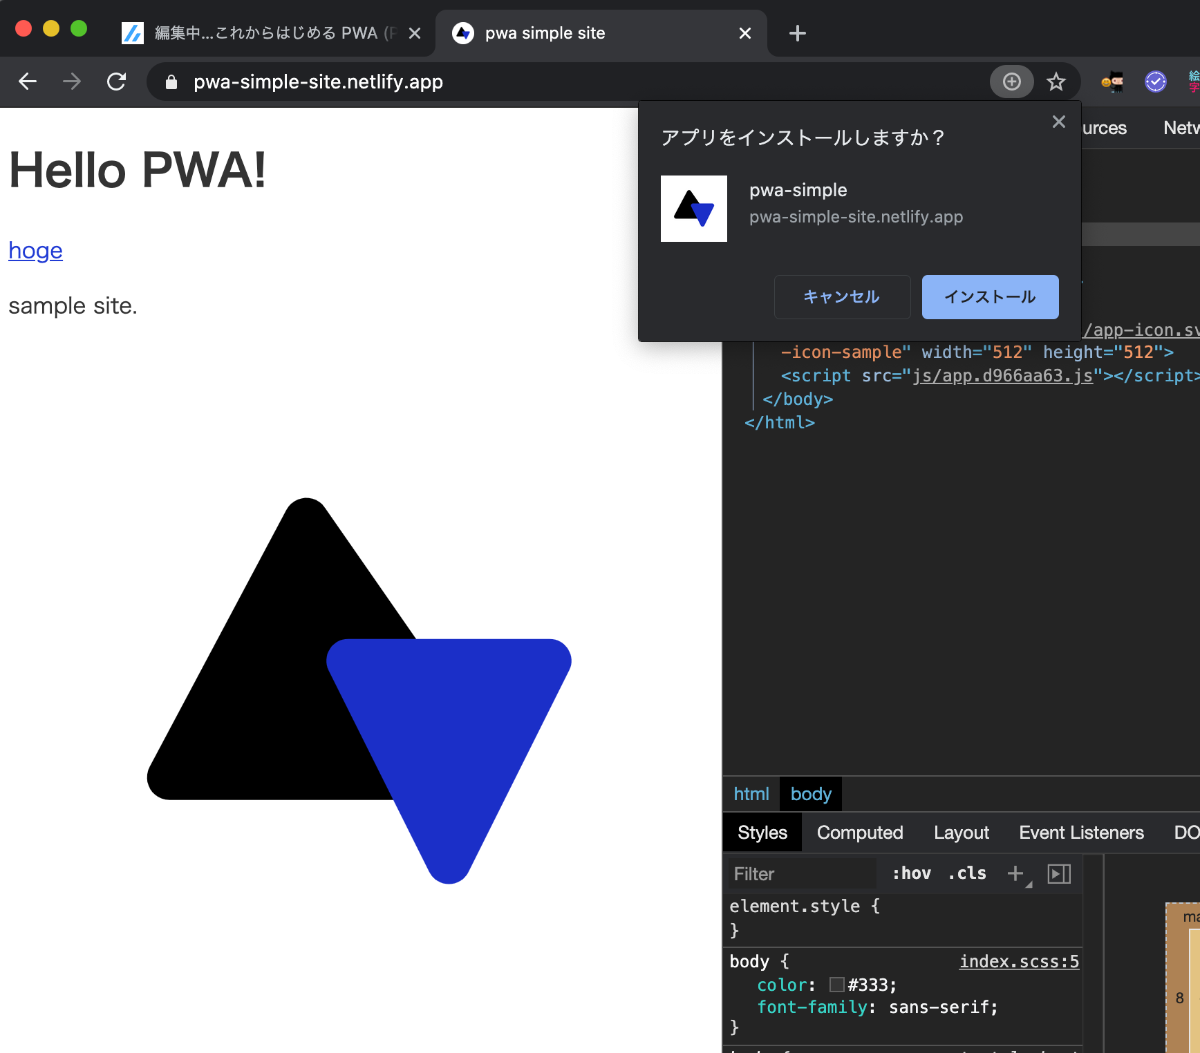
Task: Switch to the Computed tab
Action: coord(860,833)
